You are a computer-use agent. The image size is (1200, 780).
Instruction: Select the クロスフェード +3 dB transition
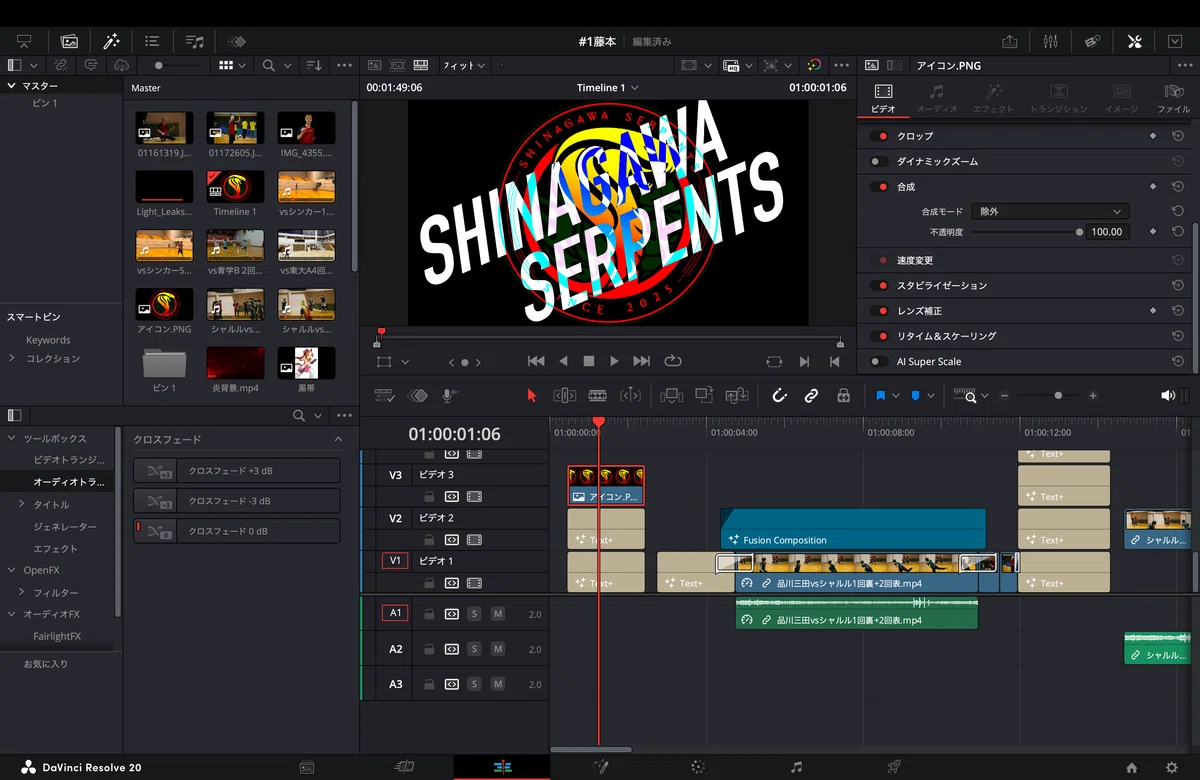point(237,471)
